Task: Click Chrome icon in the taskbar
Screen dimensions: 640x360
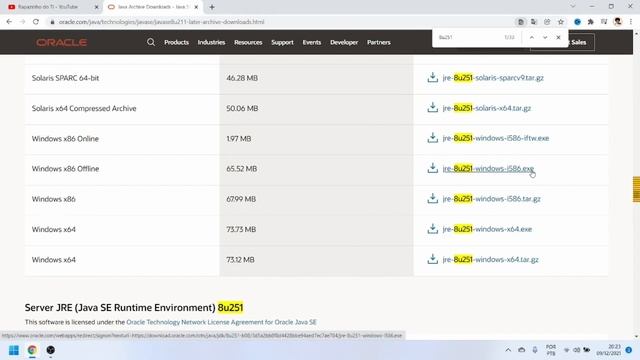Action: click(32, 350)
